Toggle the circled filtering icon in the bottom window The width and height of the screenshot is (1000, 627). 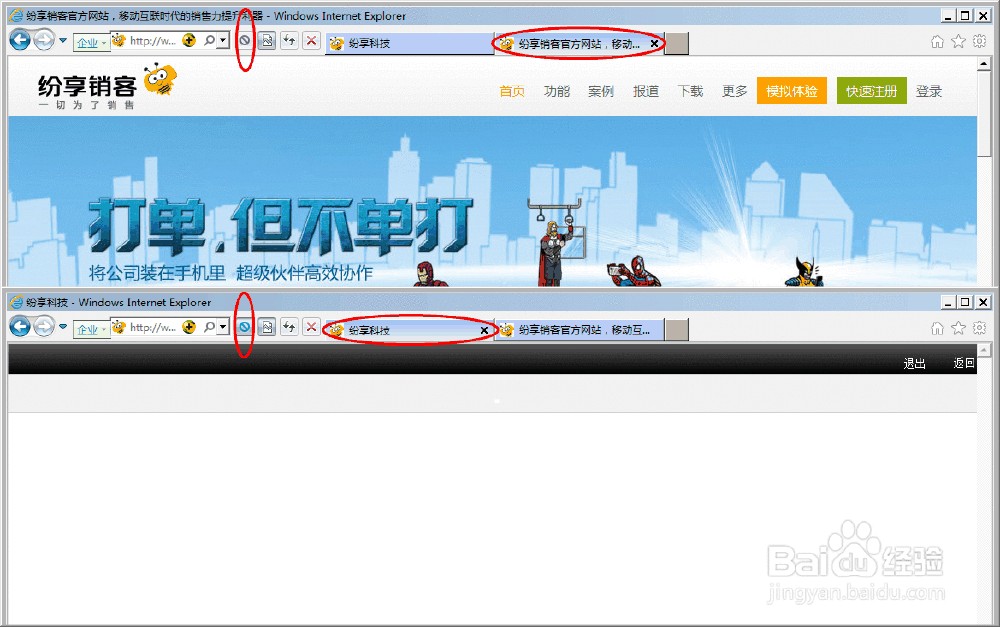point(245,327)
